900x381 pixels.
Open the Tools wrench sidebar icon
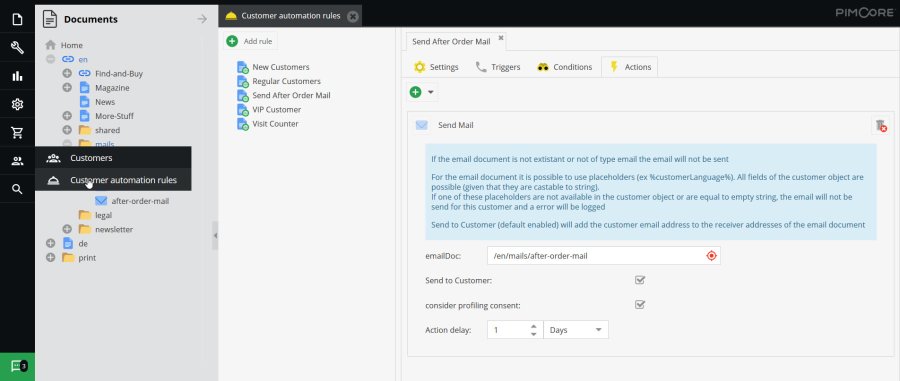(17, 48)
